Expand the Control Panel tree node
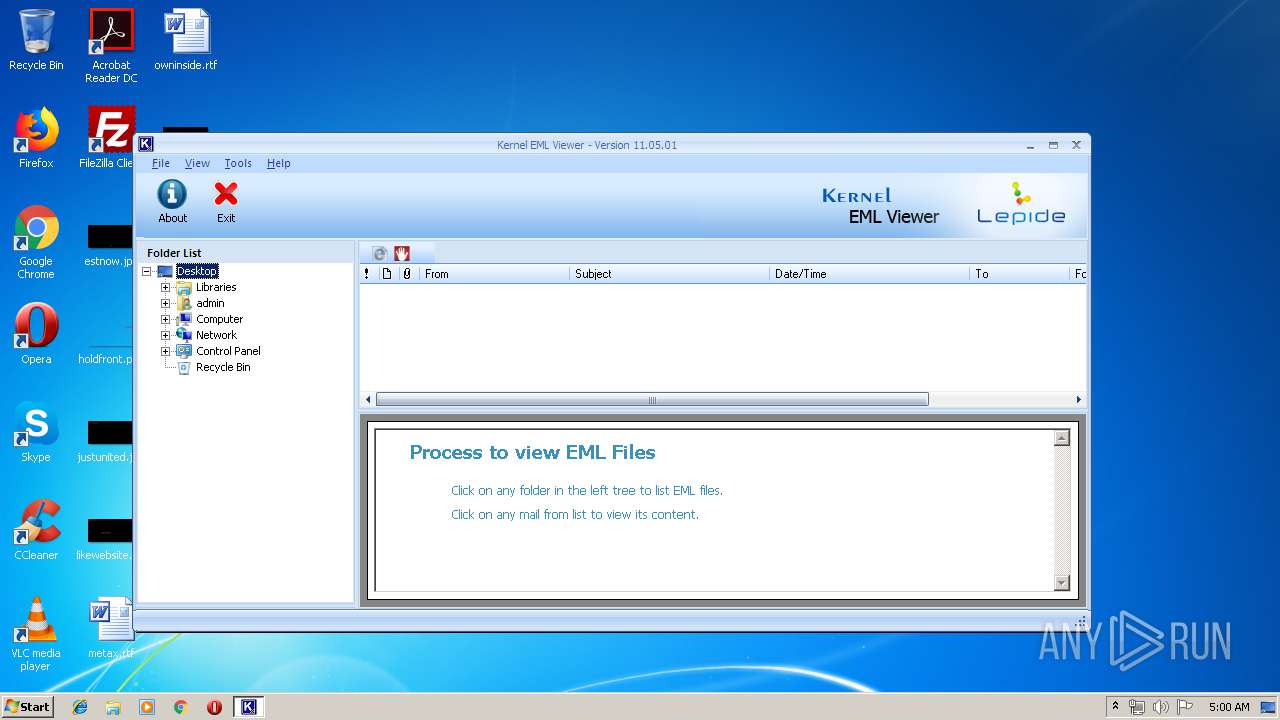Screen dimensions: 1280x720 pos(166,351)
